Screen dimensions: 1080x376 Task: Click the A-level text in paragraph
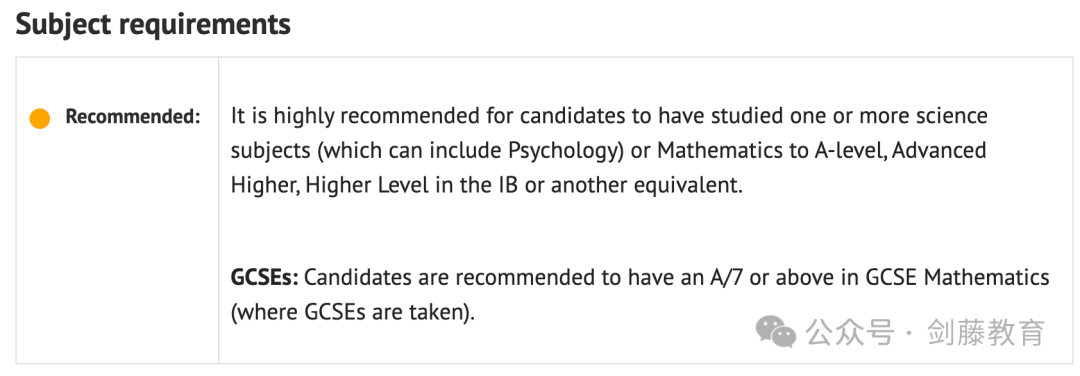pos(847,151)
